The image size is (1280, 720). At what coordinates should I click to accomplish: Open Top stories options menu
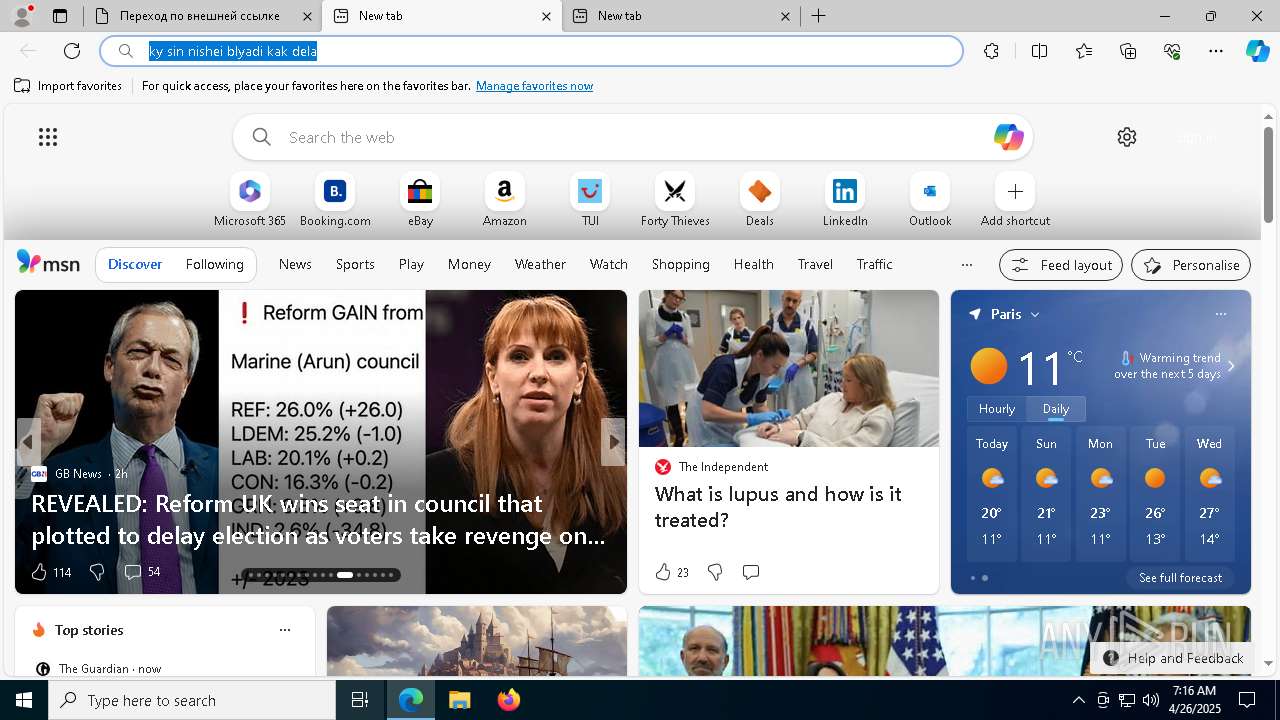click(285, 630)
